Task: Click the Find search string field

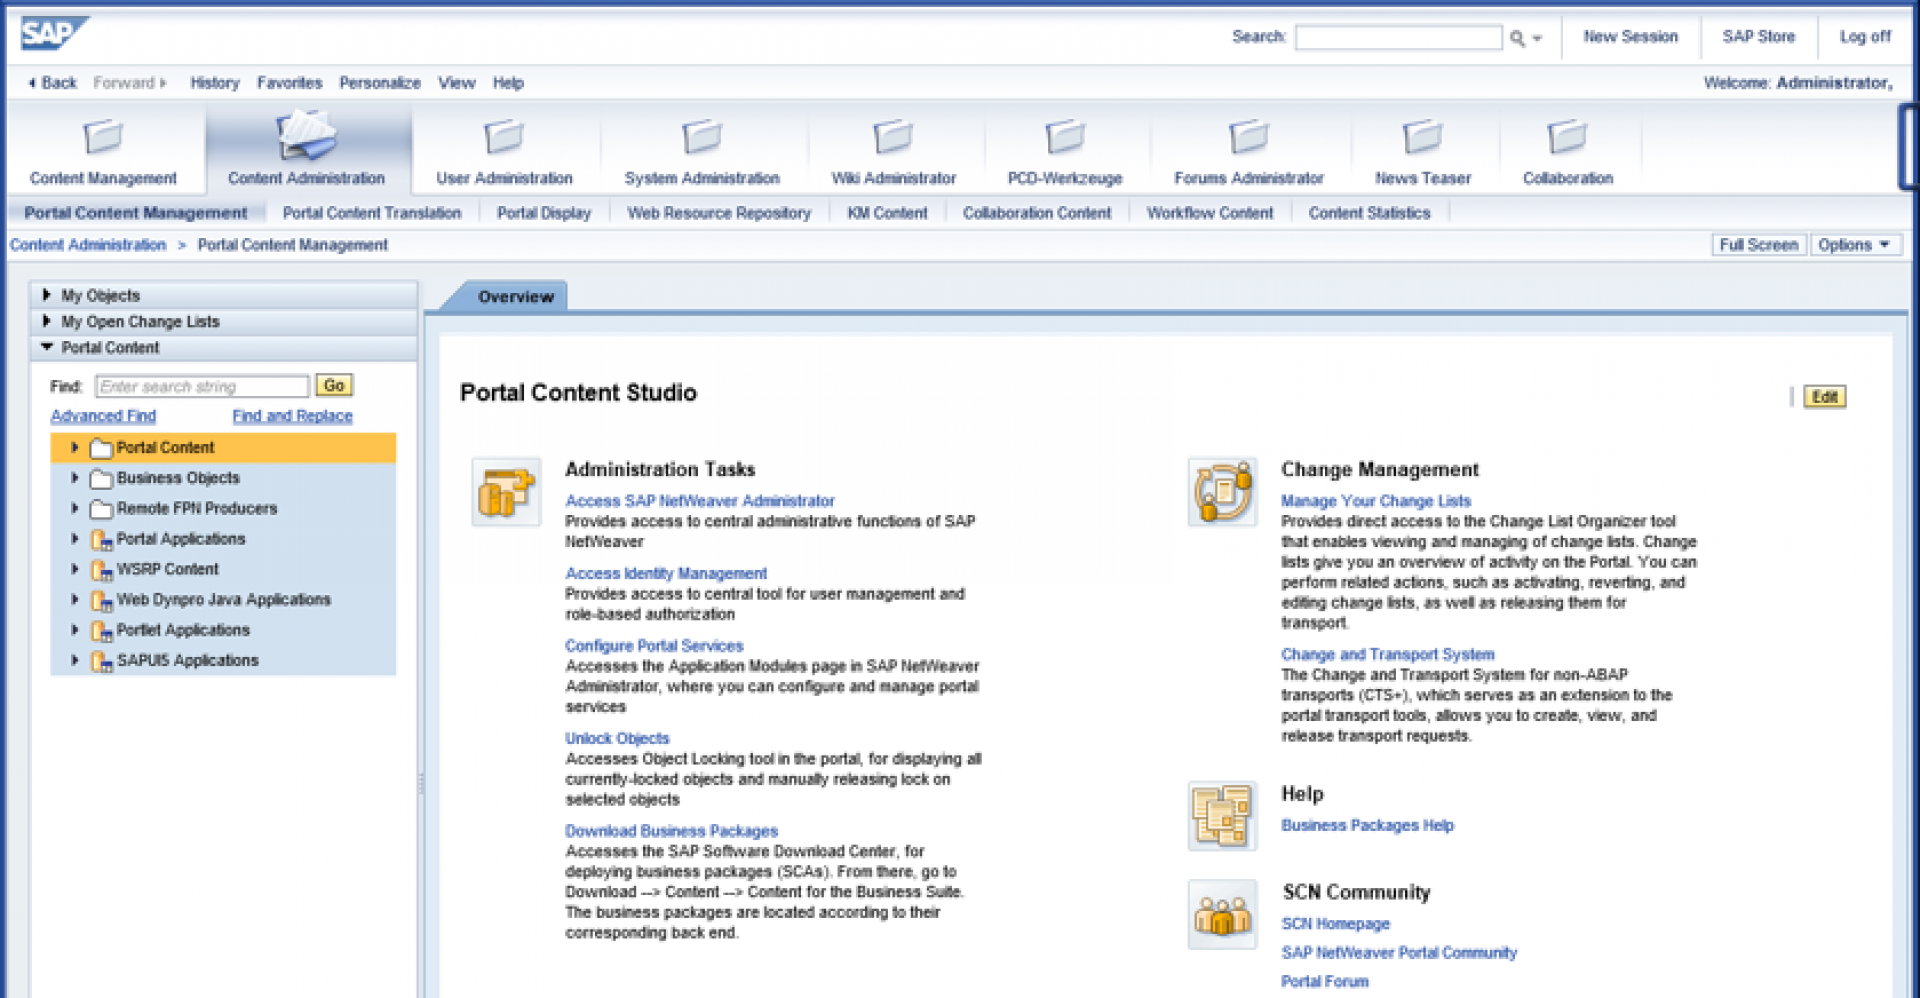Action: click(x=202, y=387)
